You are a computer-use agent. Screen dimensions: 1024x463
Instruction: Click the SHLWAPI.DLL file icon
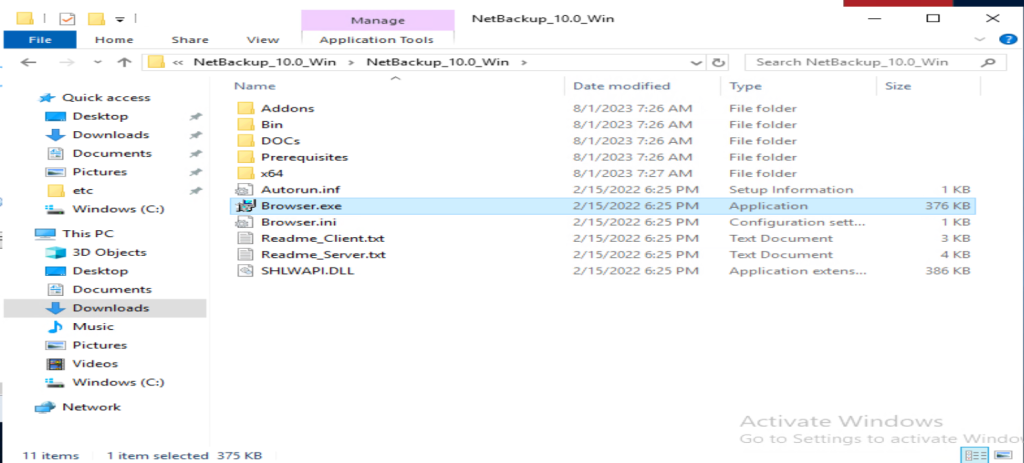[x=245, y=272]
